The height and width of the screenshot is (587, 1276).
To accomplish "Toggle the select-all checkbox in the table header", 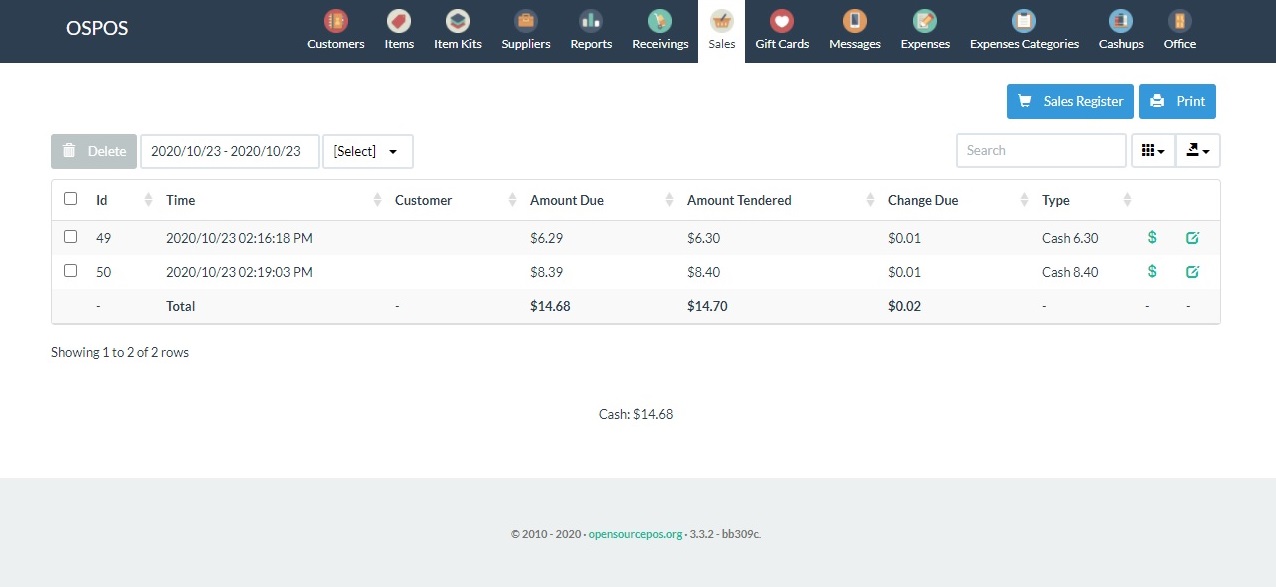I will 70,198.
